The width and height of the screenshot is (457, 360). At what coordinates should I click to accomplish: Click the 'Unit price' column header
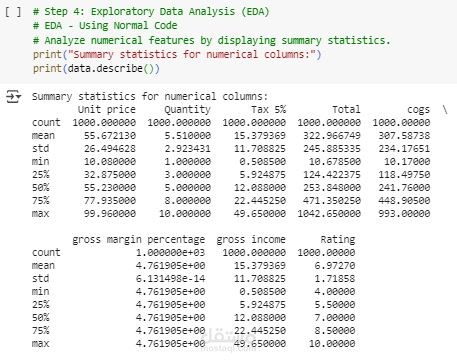[107, 110]
